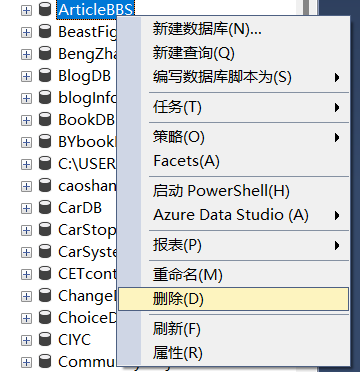Click the ArticleBBS database cylinder icon
Screen dimensions: 360x372
coord(45,10)
